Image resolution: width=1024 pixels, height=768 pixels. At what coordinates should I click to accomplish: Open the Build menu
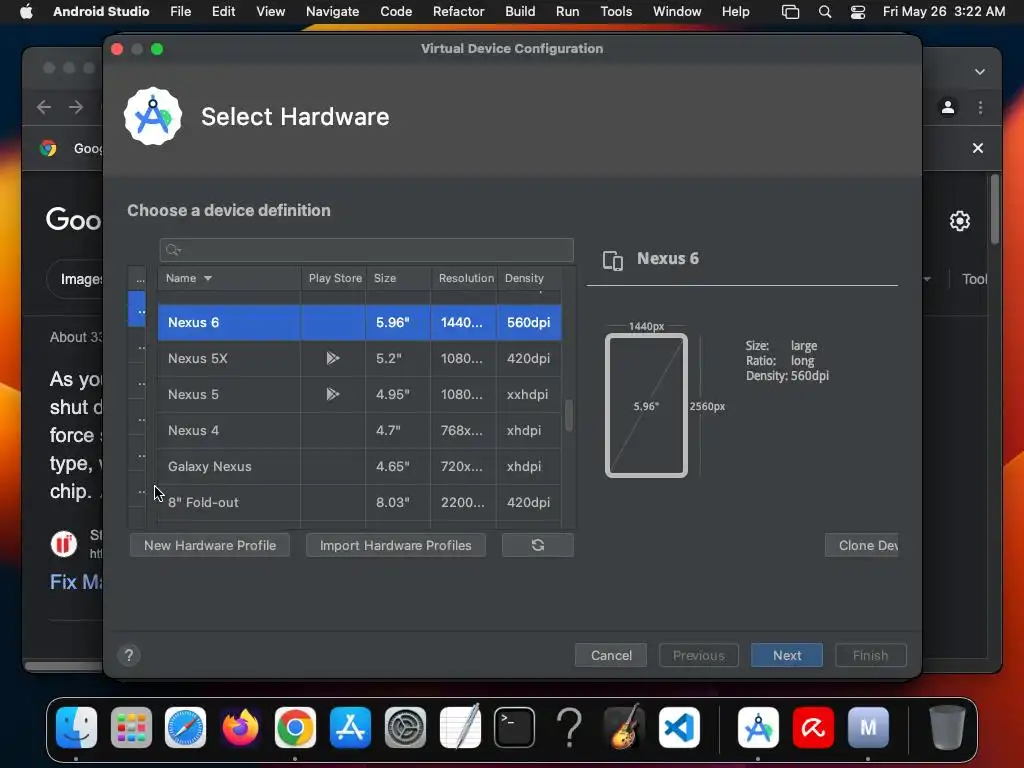520,12
